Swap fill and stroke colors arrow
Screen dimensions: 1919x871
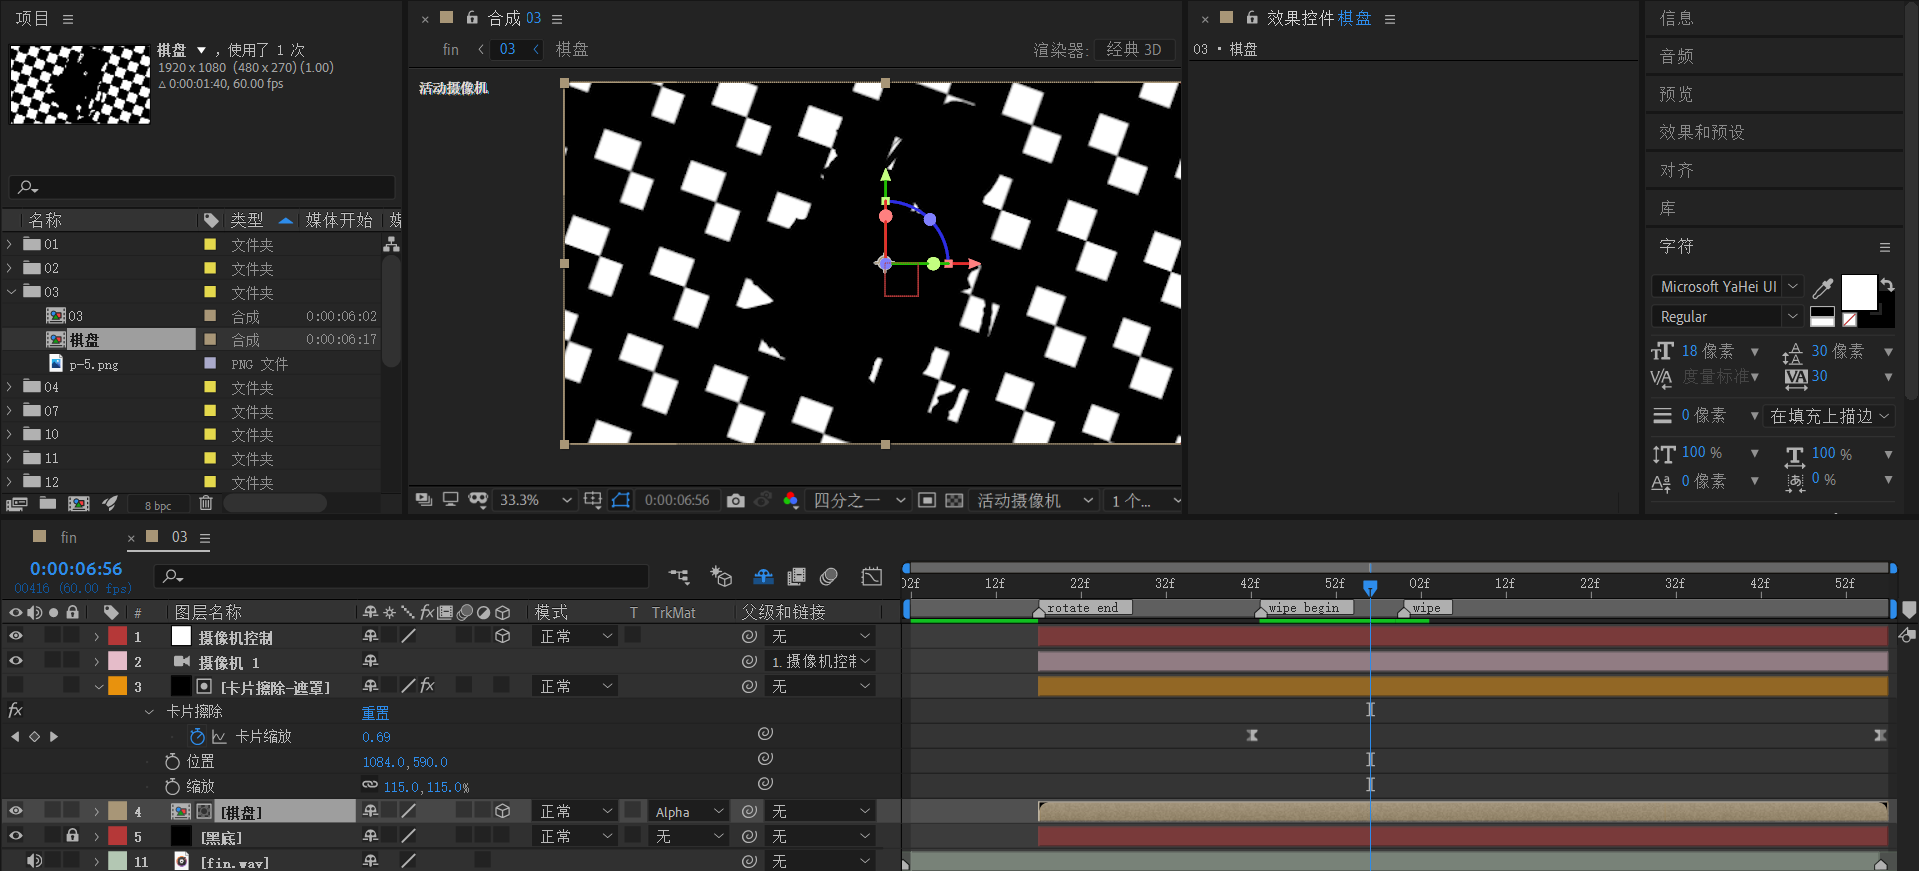tap(1887, 285)
